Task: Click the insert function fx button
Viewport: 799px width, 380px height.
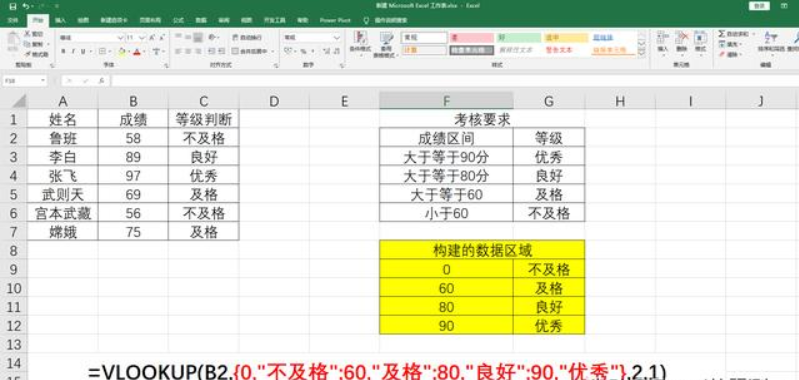Action: (x=102, y=80)
